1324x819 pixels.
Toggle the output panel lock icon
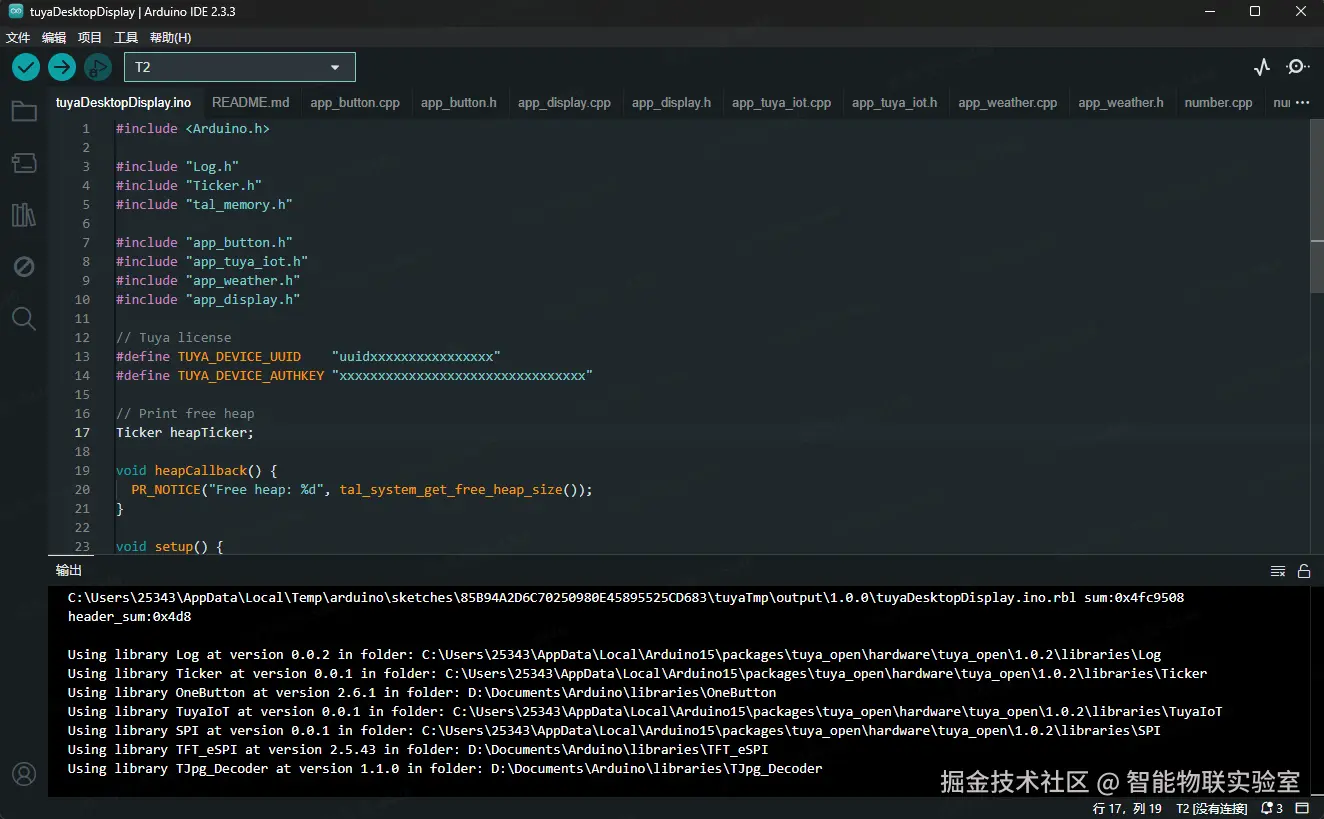pyautogui.click(x=1304, y=571)
